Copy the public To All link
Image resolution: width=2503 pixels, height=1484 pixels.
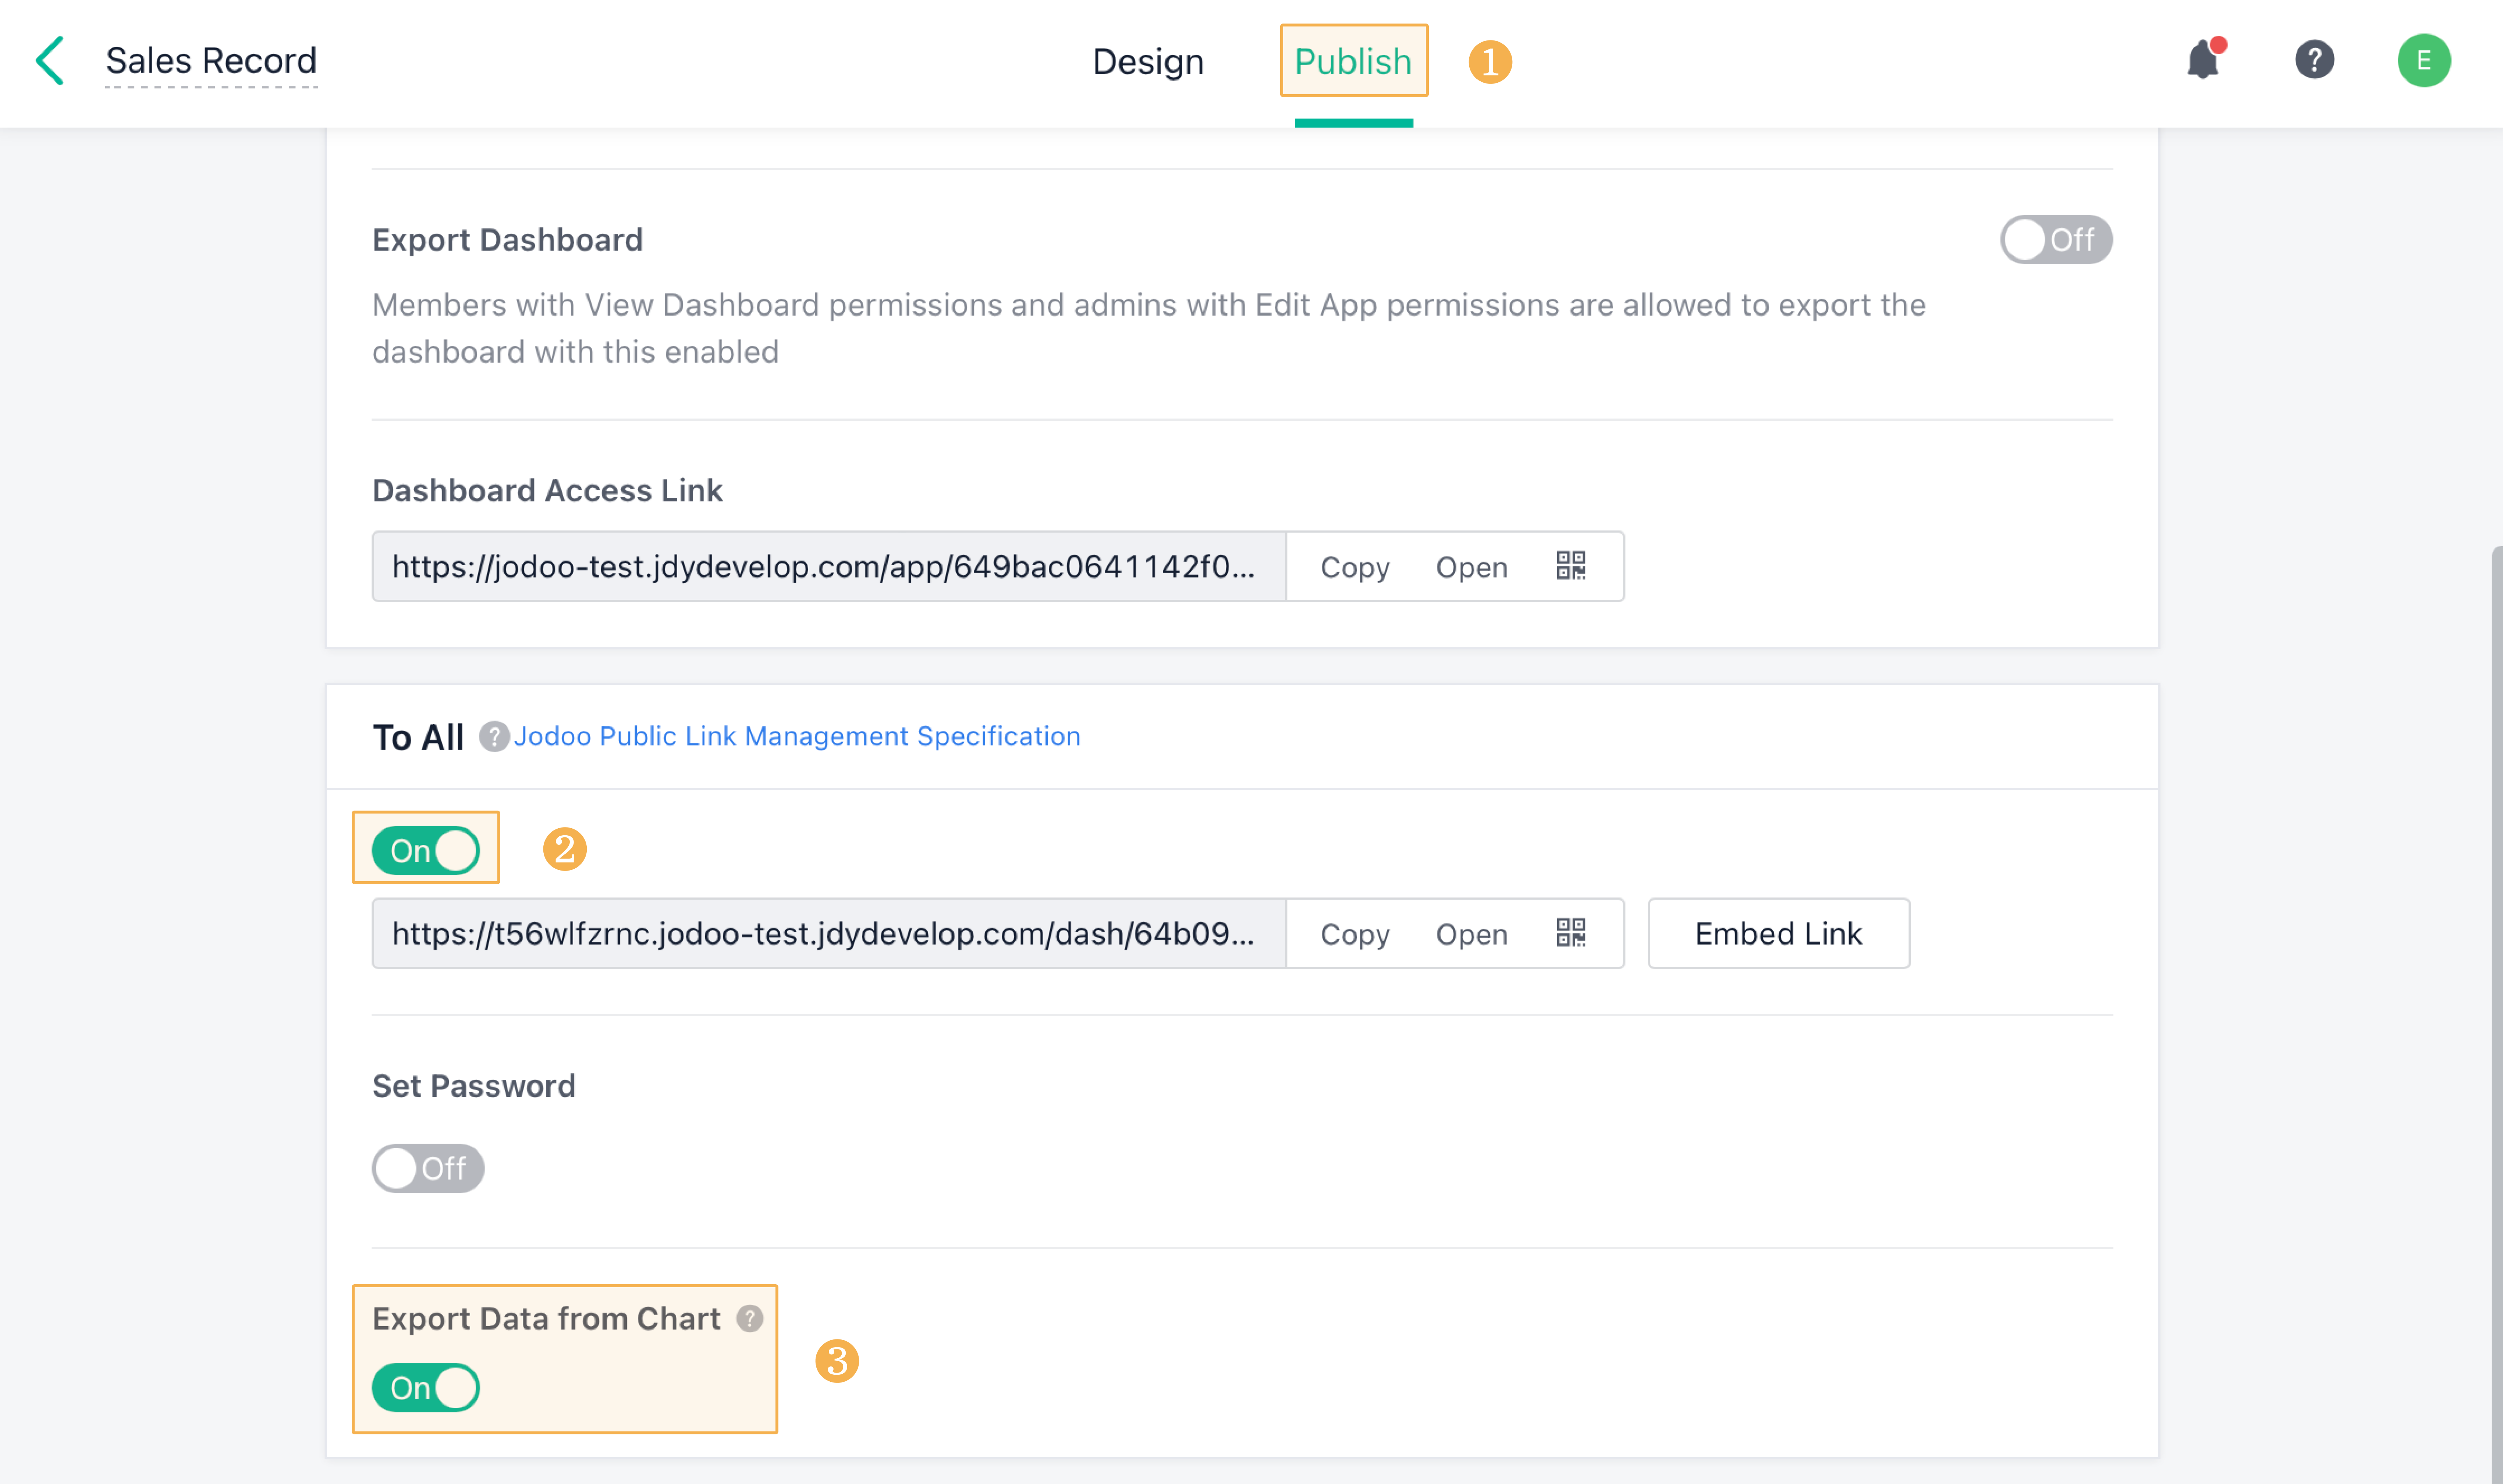(x=1355, y=934)
